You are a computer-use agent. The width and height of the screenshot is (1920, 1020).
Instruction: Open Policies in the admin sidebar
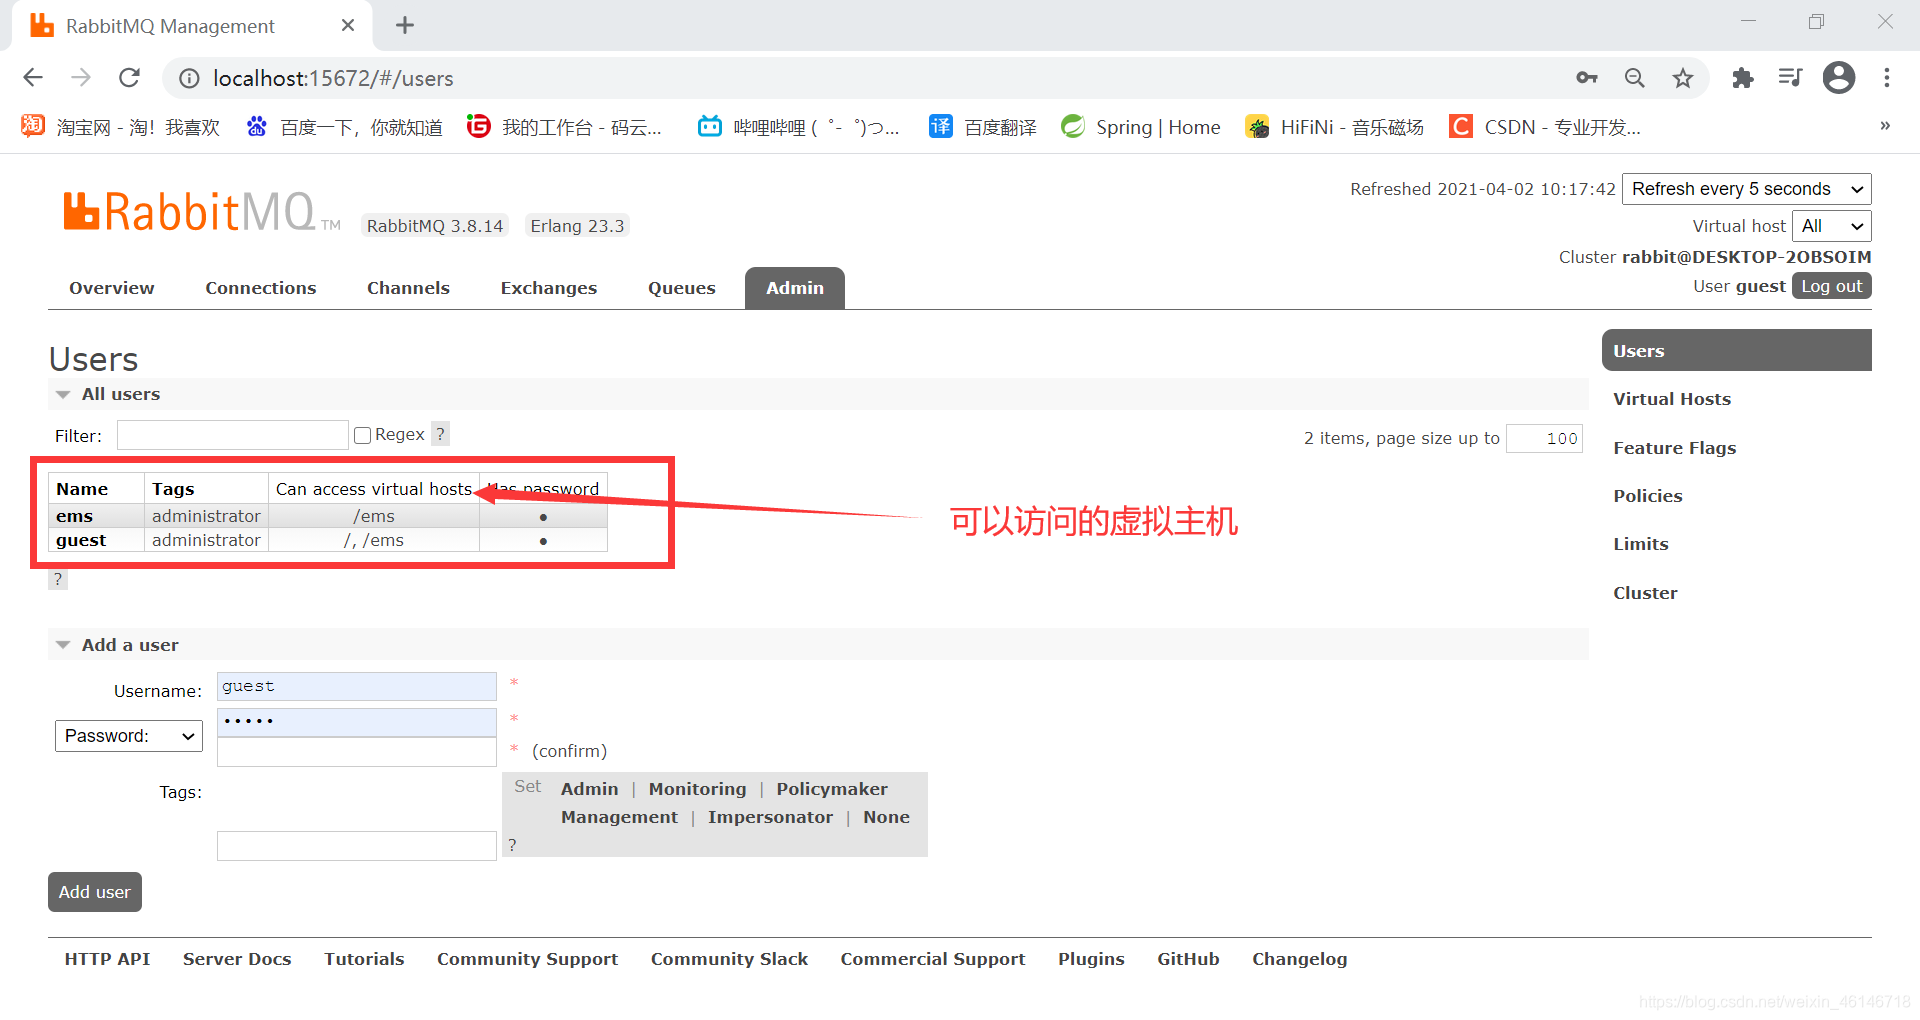click(x=1648, y=496)
